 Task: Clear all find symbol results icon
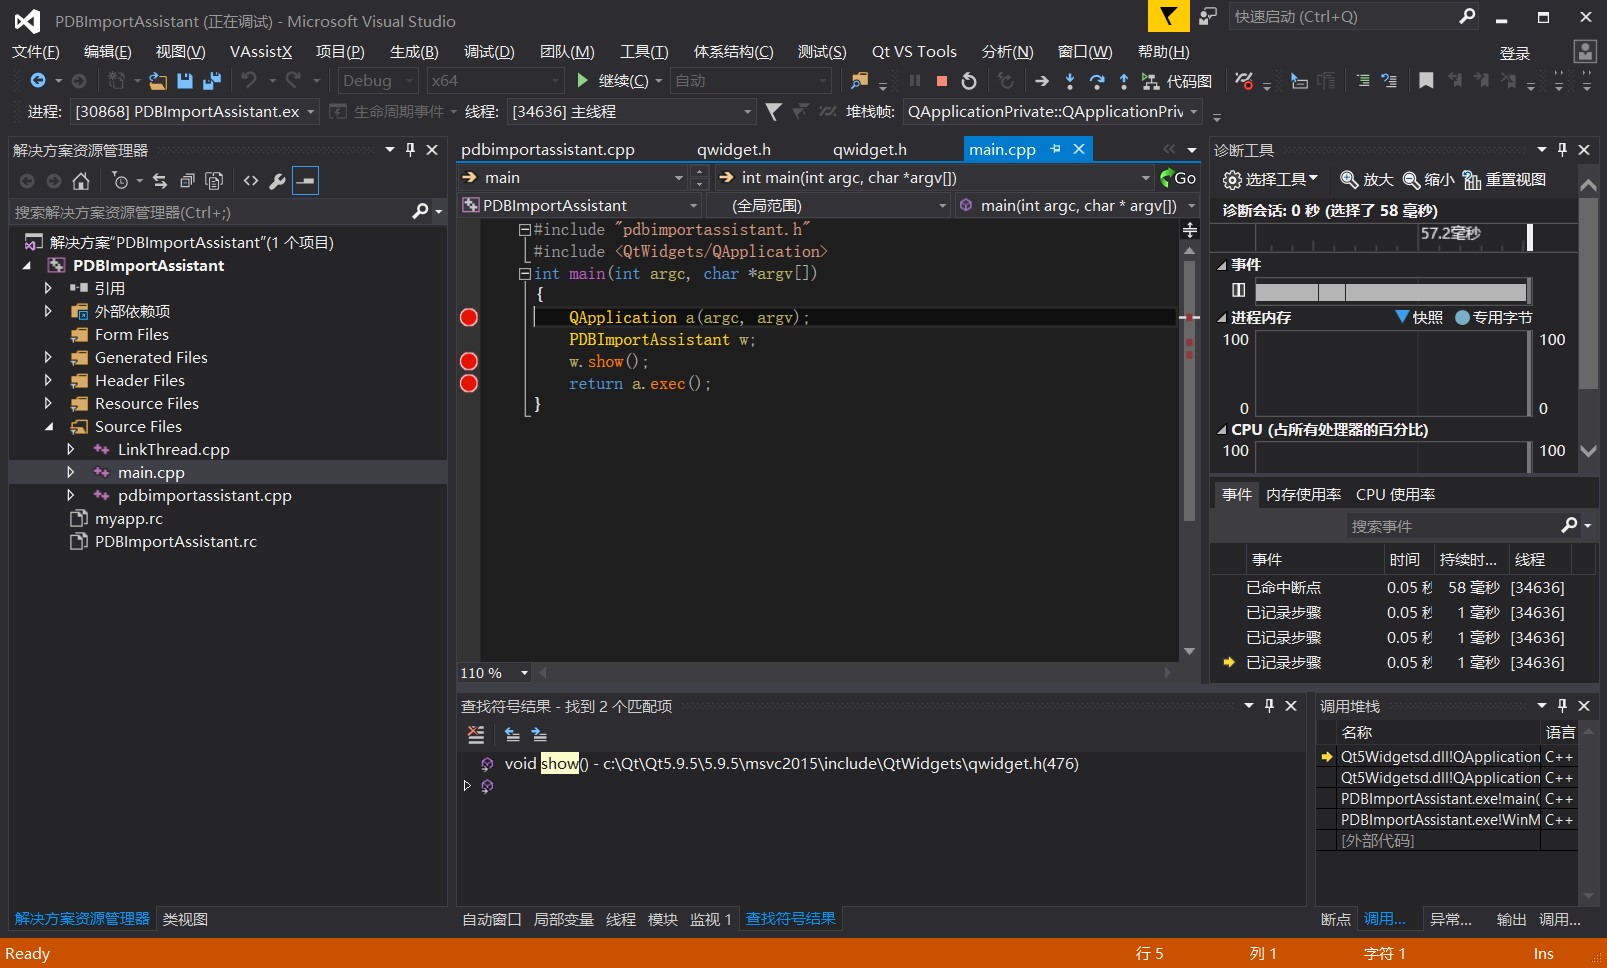pyautogui.click(x=476, y=735)
